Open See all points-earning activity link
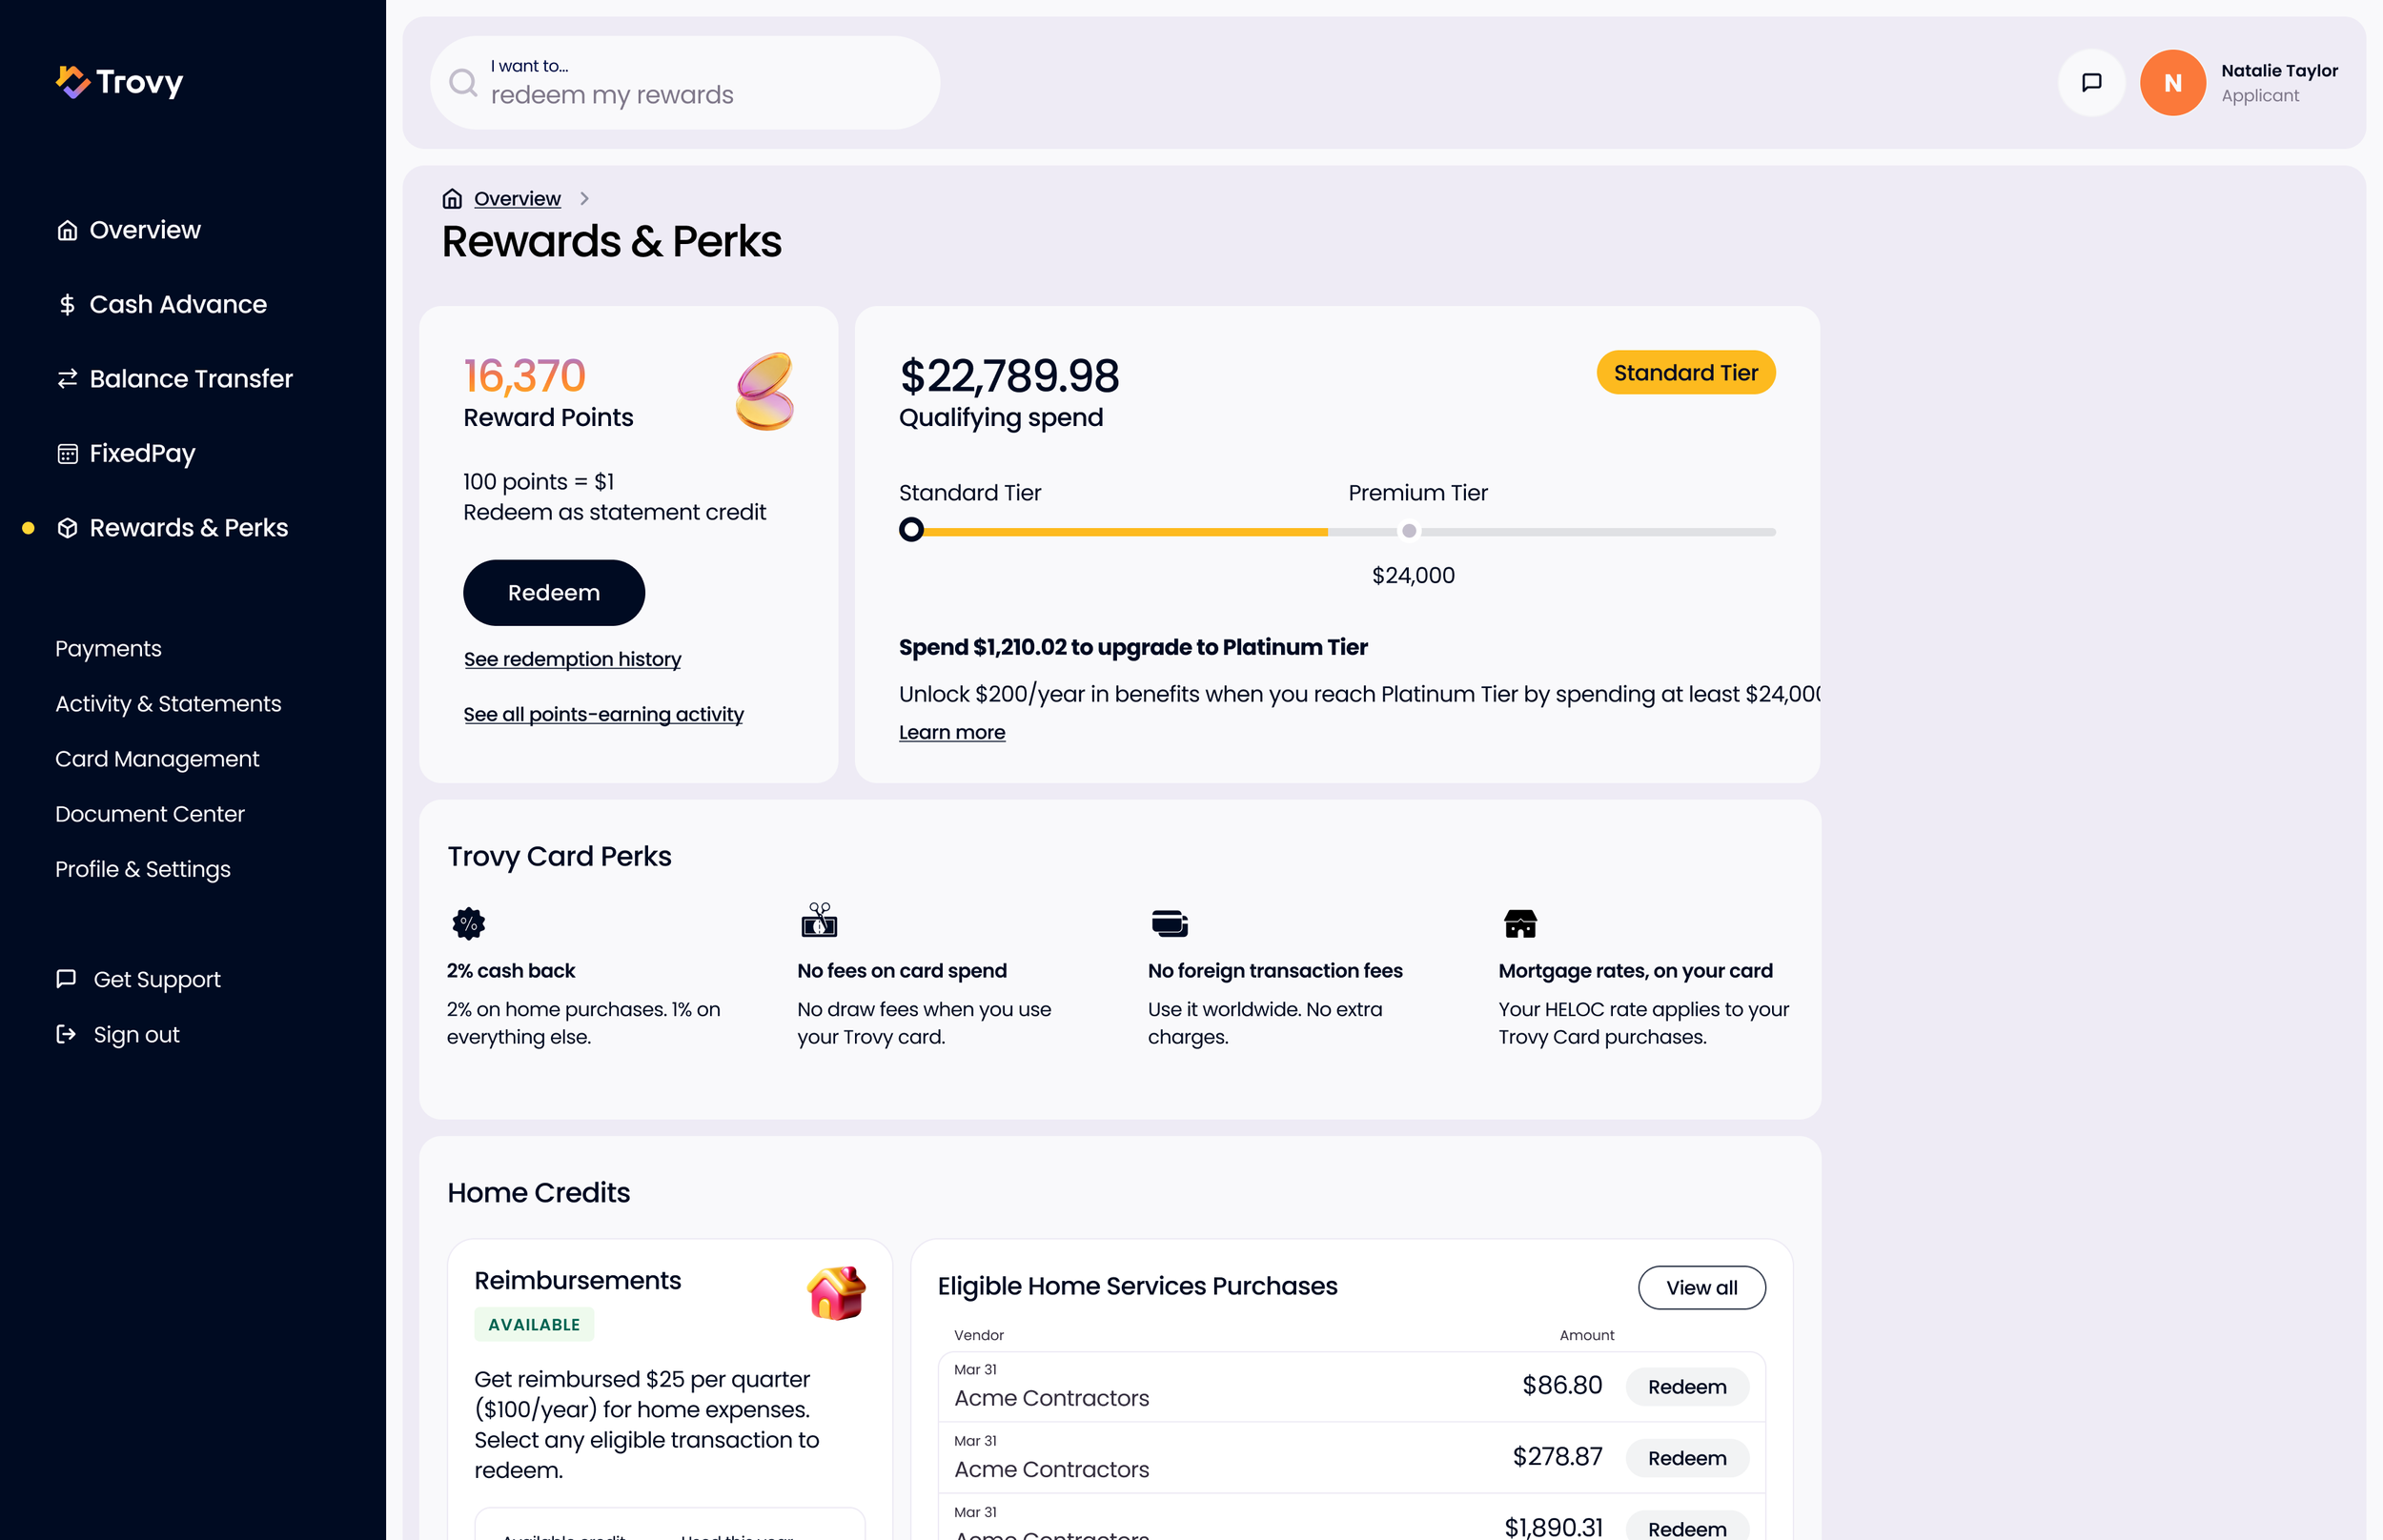Image resolution: width=2383 pixels, height=1540 pixels. click(x=603, y=714)
